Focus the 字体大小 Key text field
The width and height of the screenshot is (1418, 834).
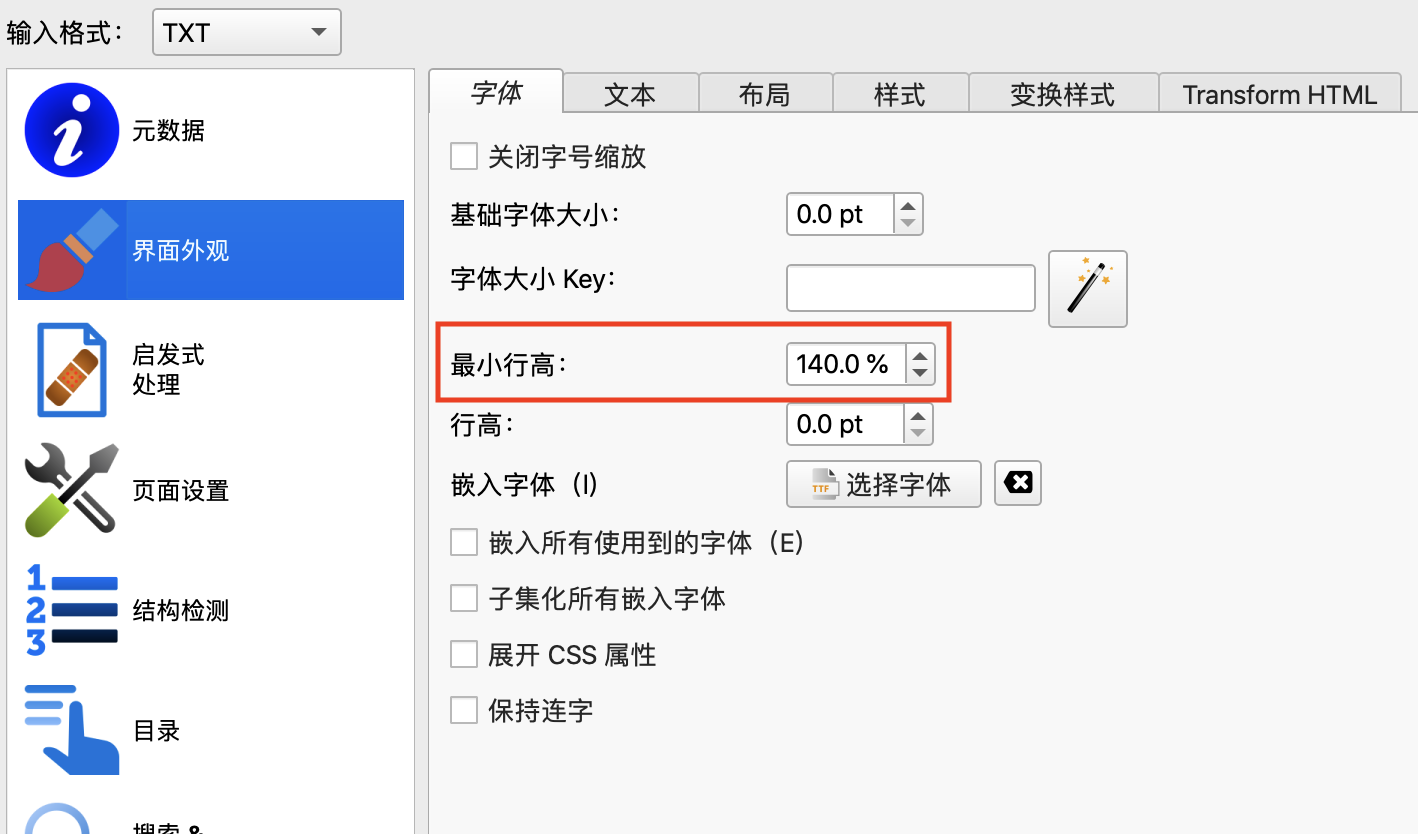coord(910,289)
